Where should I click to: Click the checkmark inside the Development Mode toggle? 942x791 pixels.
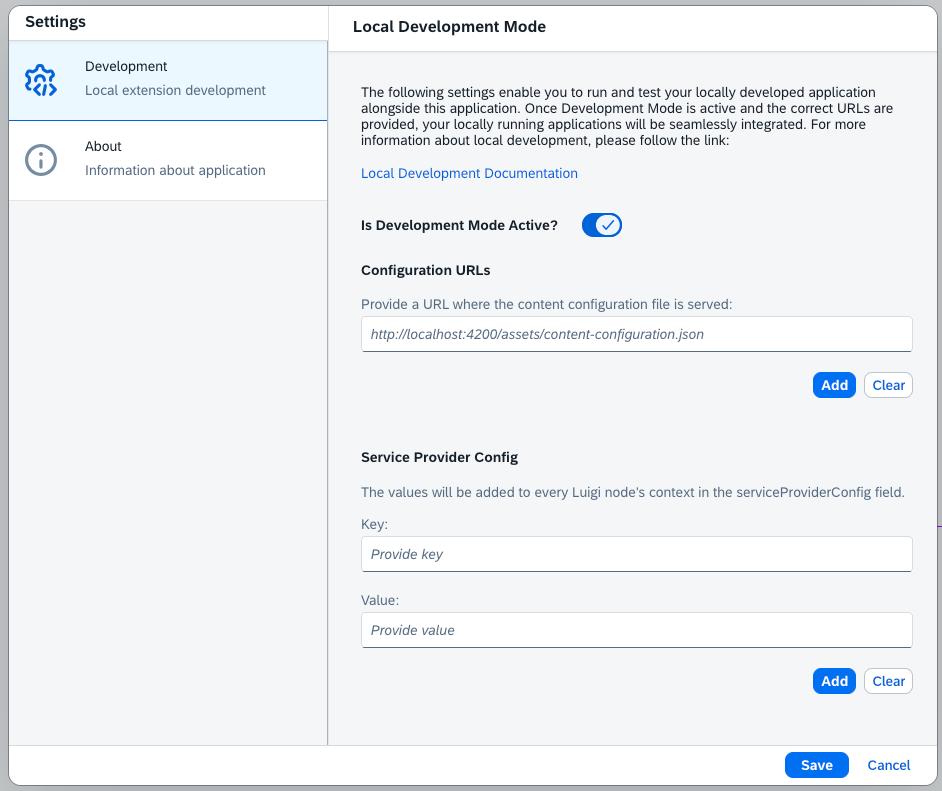pyautogui.click(x=608, y=225)
